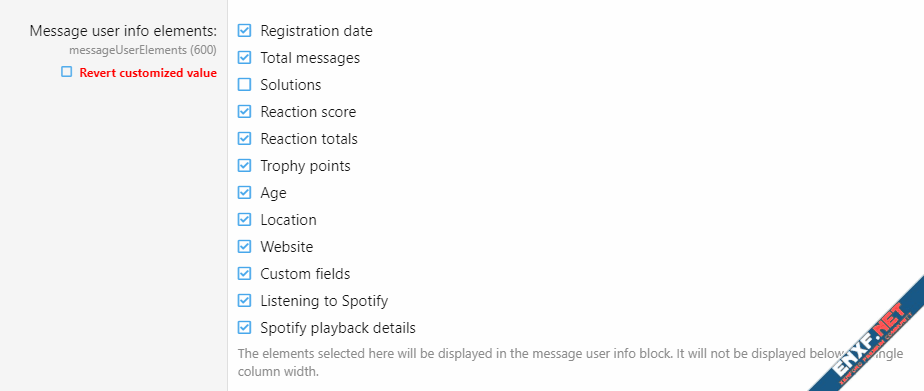Click the messageUserElements (600) option name

click(x=143, y=51)
